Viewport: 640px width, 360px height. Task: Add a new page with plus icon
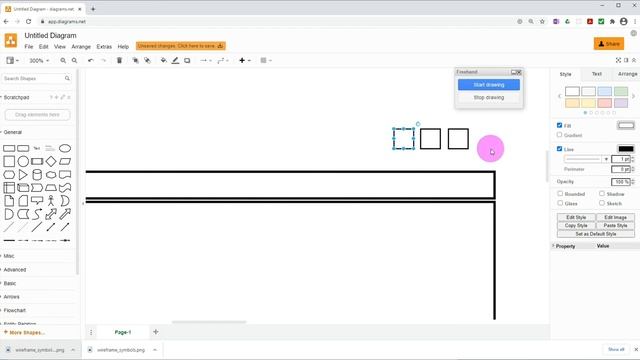pos(156,332)
